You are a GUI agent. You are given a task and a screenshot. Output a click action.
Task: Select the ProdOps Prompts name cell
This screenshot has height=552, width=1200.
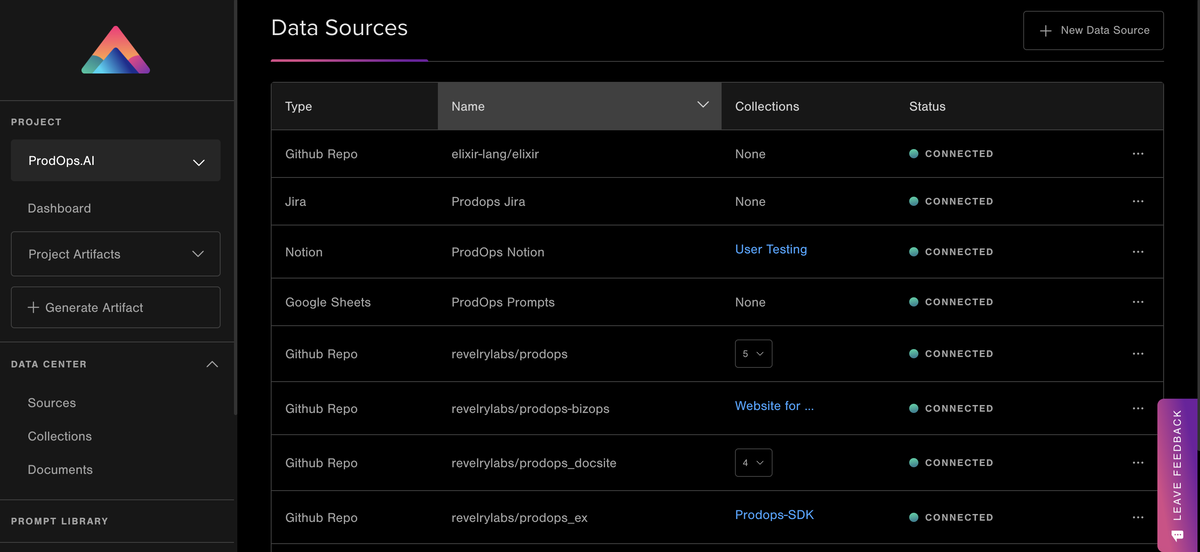click(x=503, y=302)
